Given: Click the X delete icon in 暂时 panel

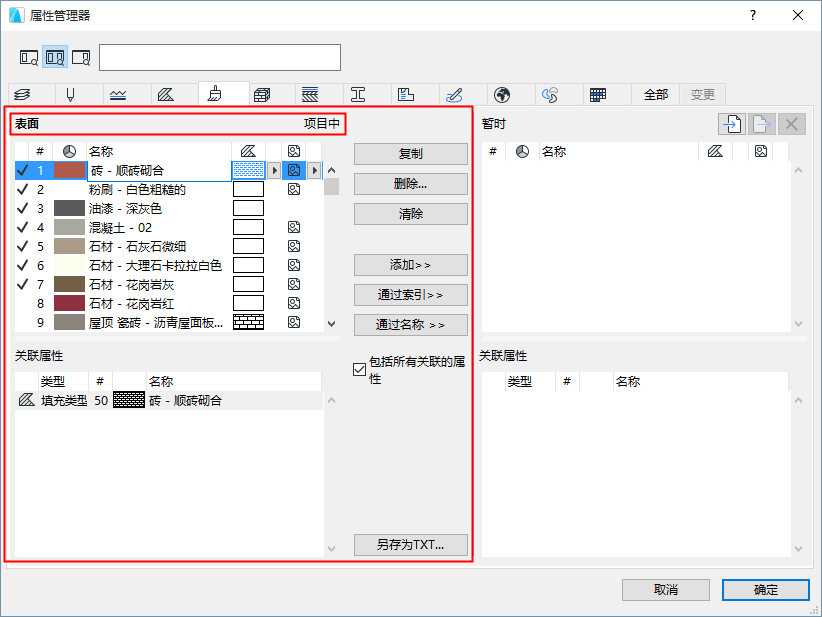Looking at the screenshot, I should [x=792, y=124].
